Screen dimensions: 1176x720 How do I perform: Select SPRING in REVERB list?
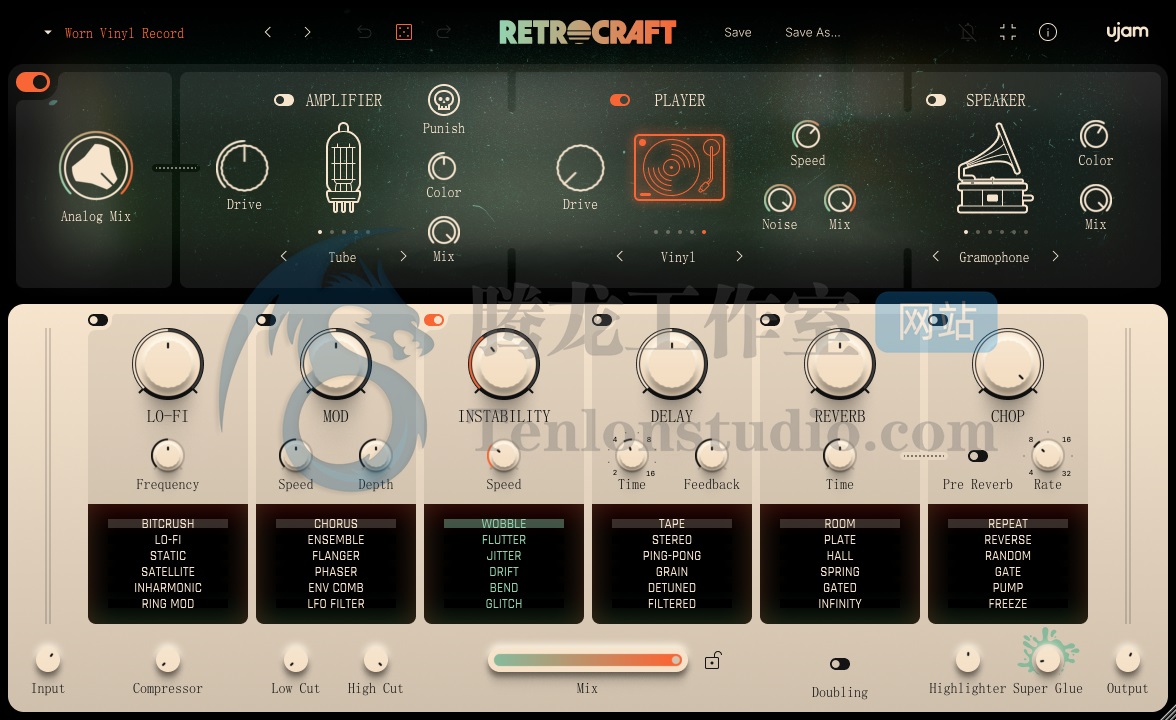pos(840,572)
